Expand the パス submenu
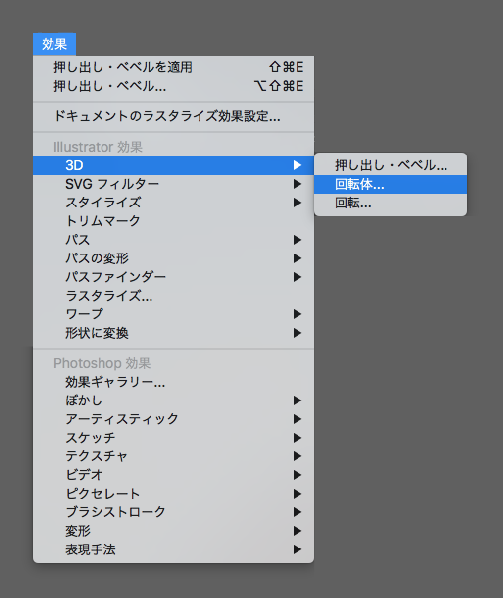503x598 pixels. (x=174, y=240)
